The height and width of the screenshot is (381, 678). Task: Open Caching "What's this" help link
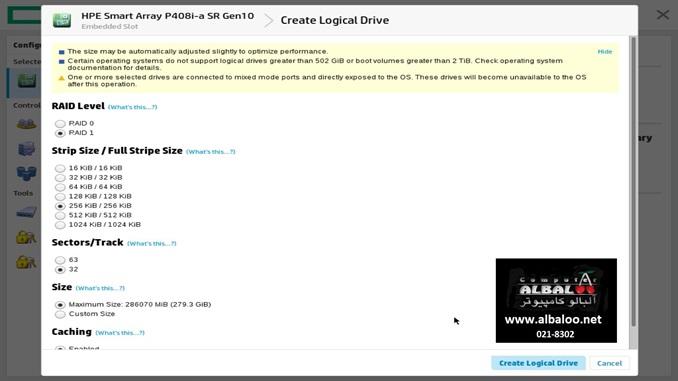pos(120,333)
